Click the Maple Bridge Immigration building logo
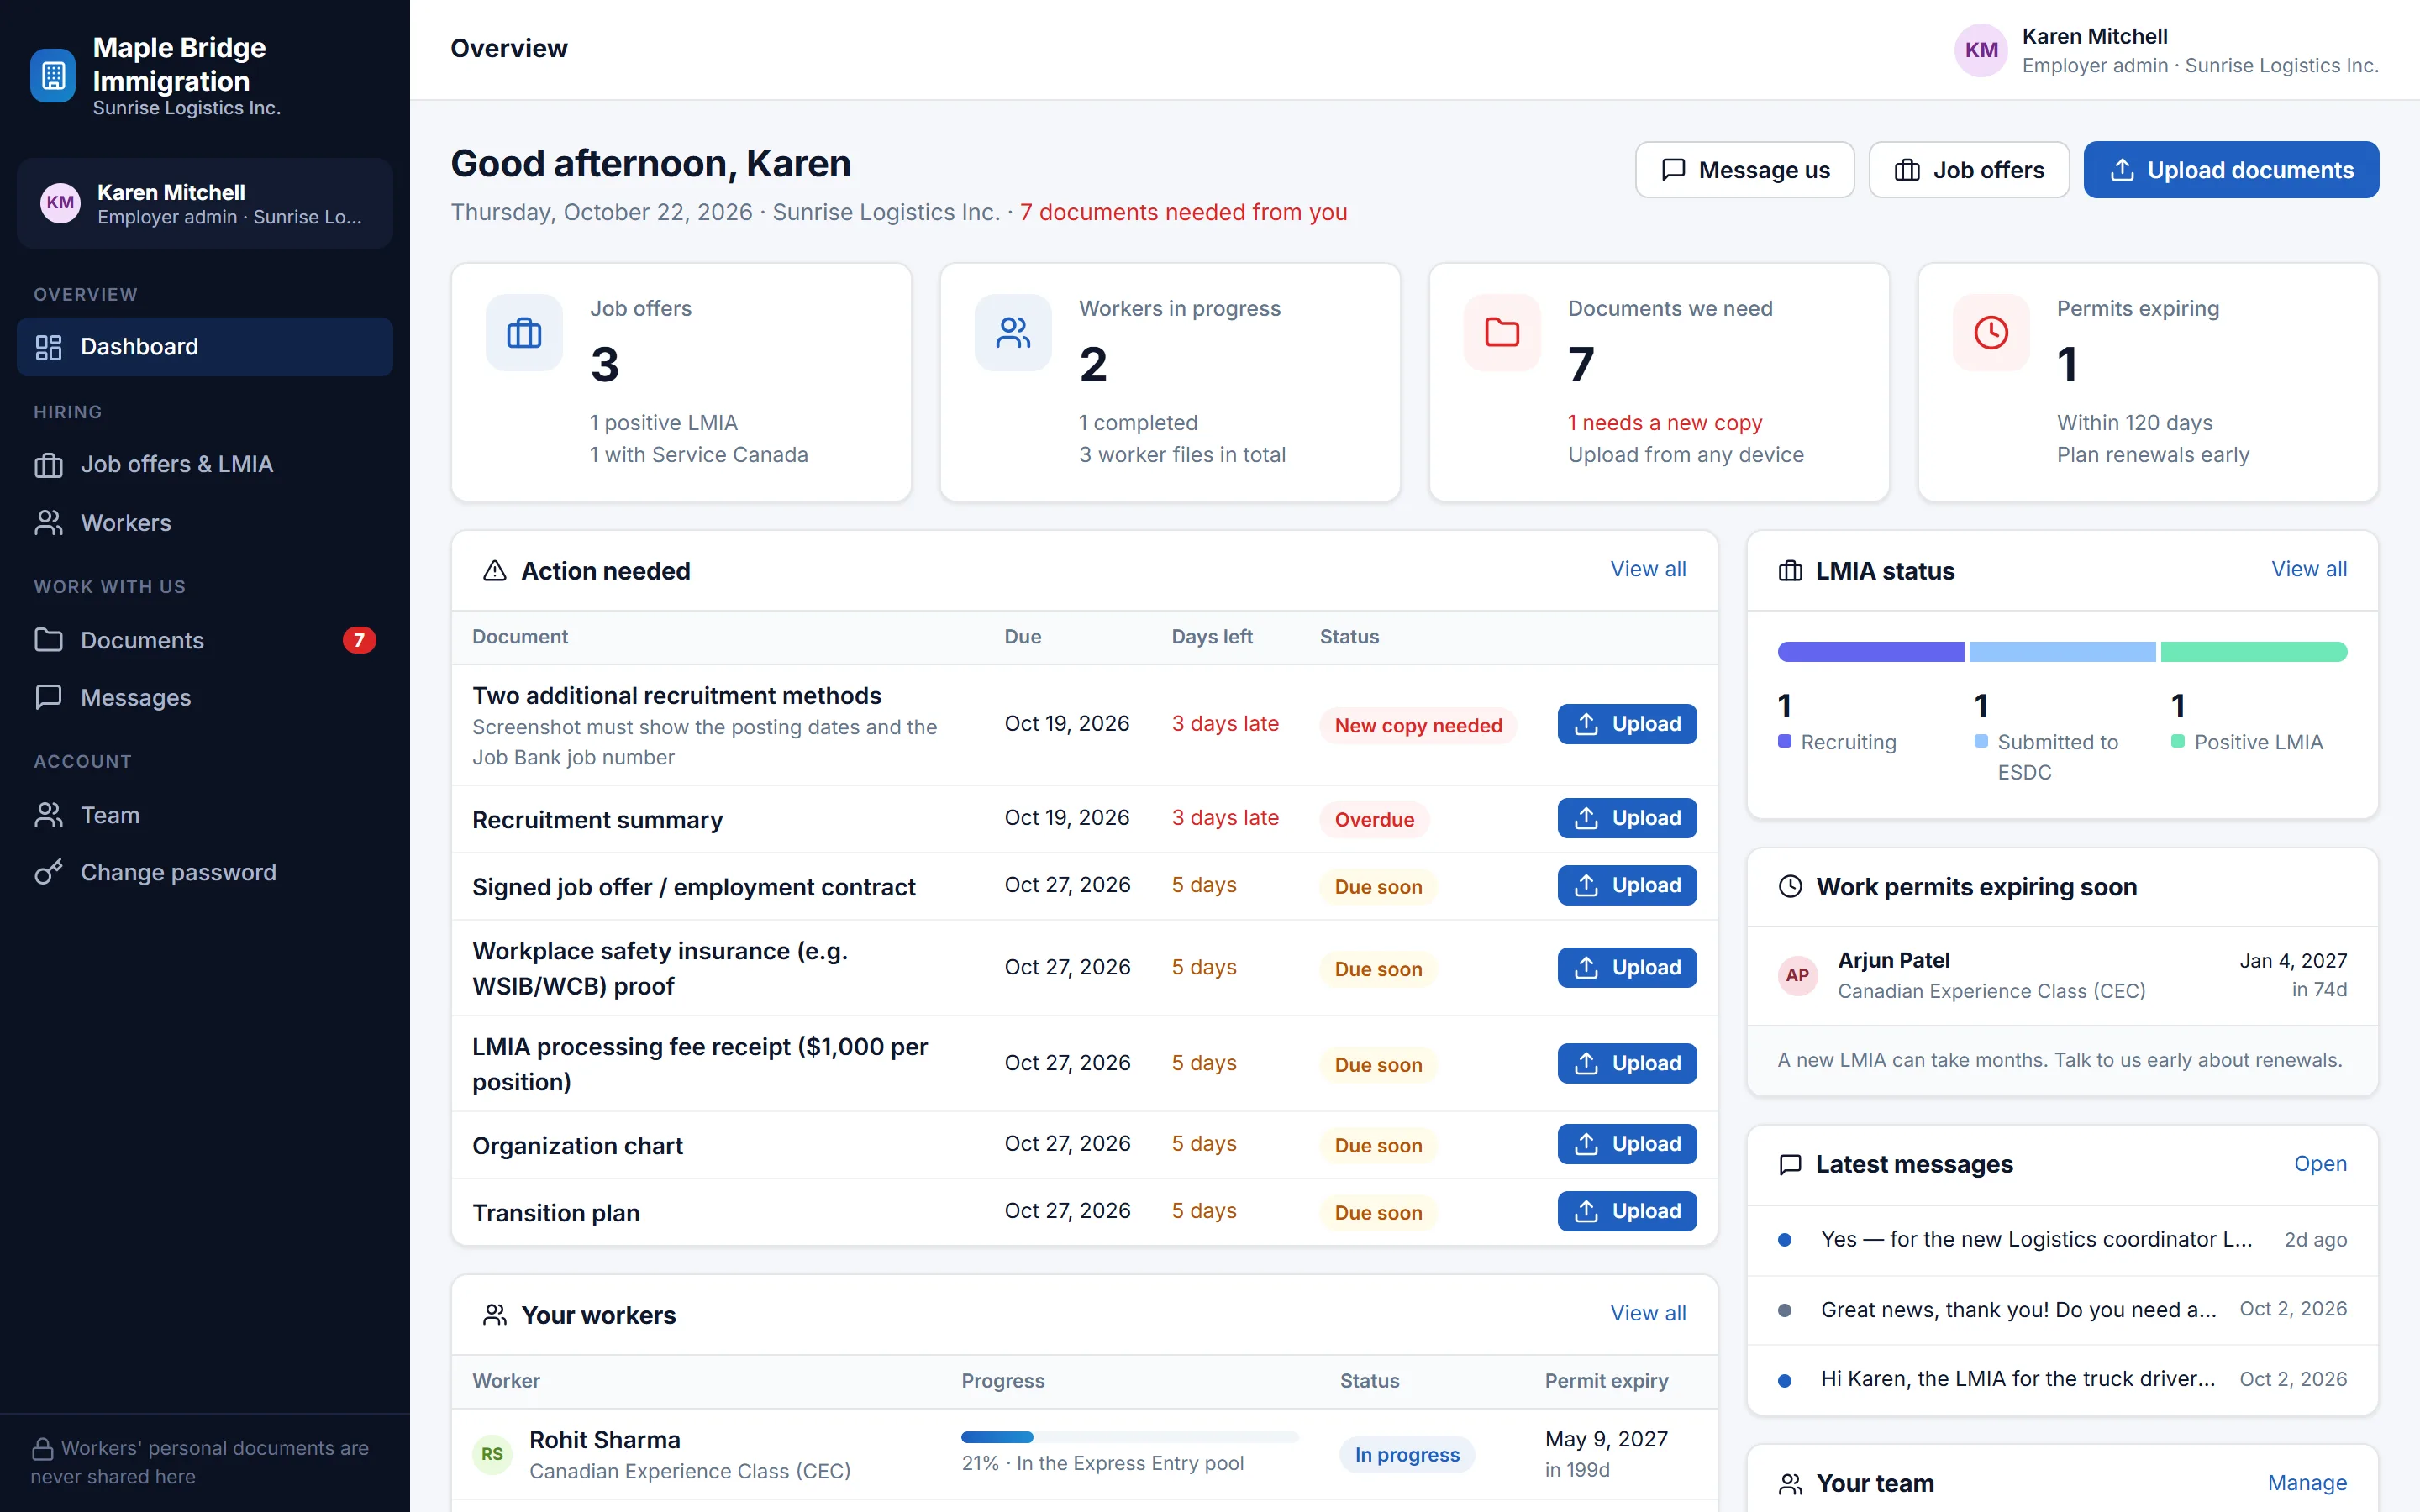2420x1512 pixels. tap(53, 75)
